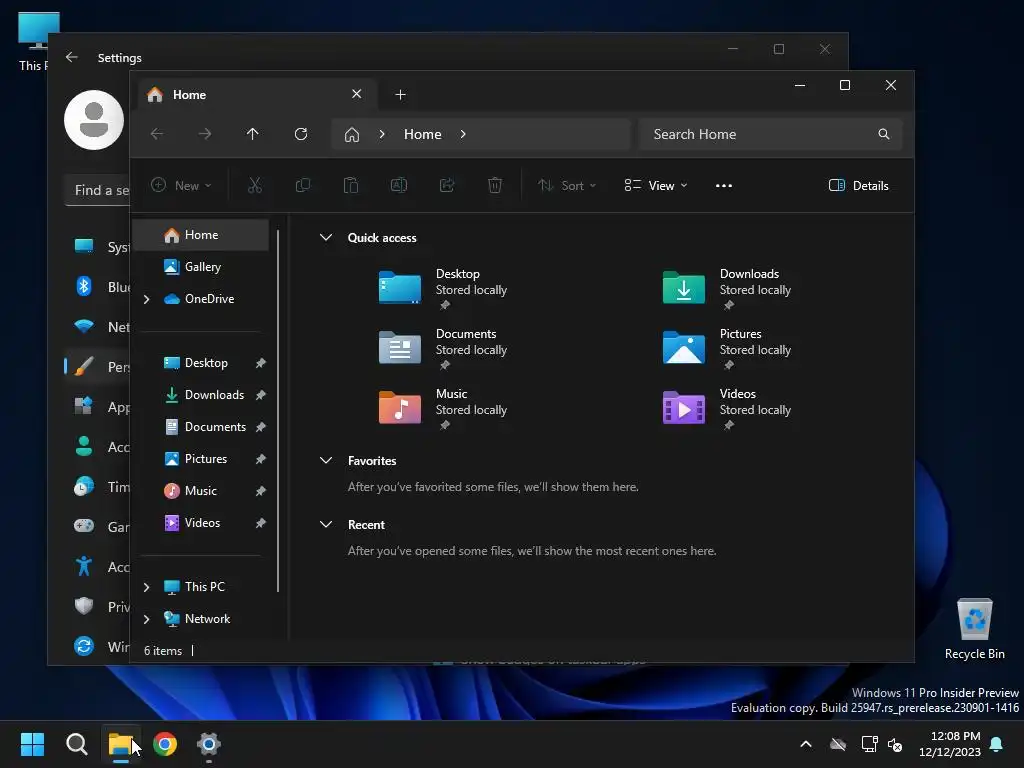Select Documents in the navigation pane
The width and height of the screenshot is (1024, 768).
[x=201, y=427]
